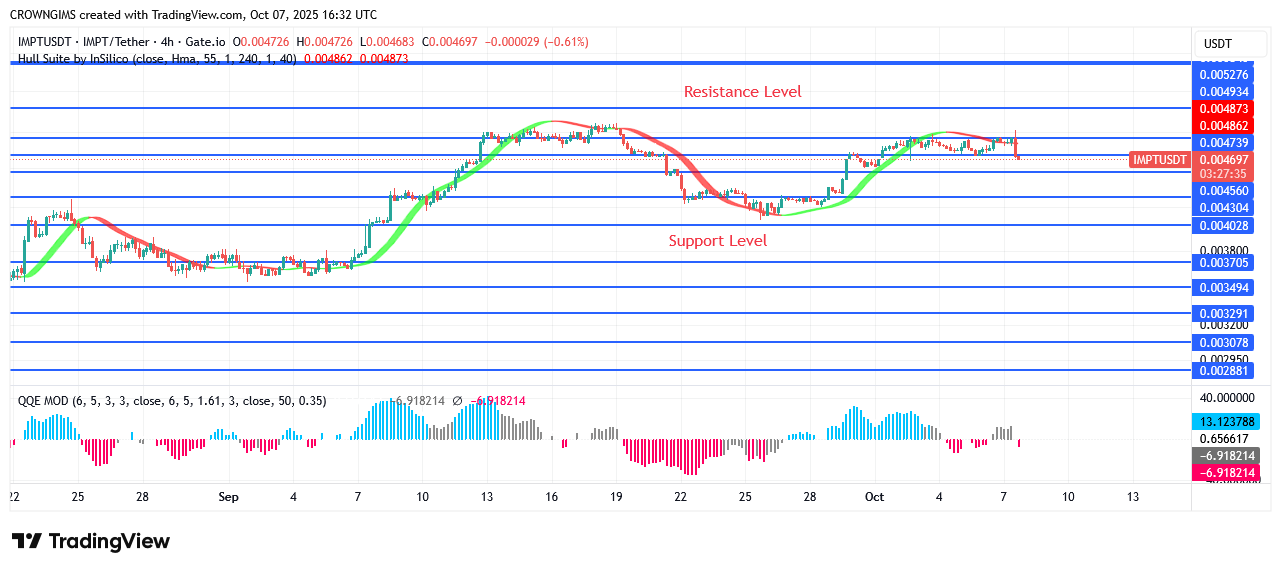Click the 0.002881 price axis label
Viewport: 1281px width, 571px height.
1225,371
